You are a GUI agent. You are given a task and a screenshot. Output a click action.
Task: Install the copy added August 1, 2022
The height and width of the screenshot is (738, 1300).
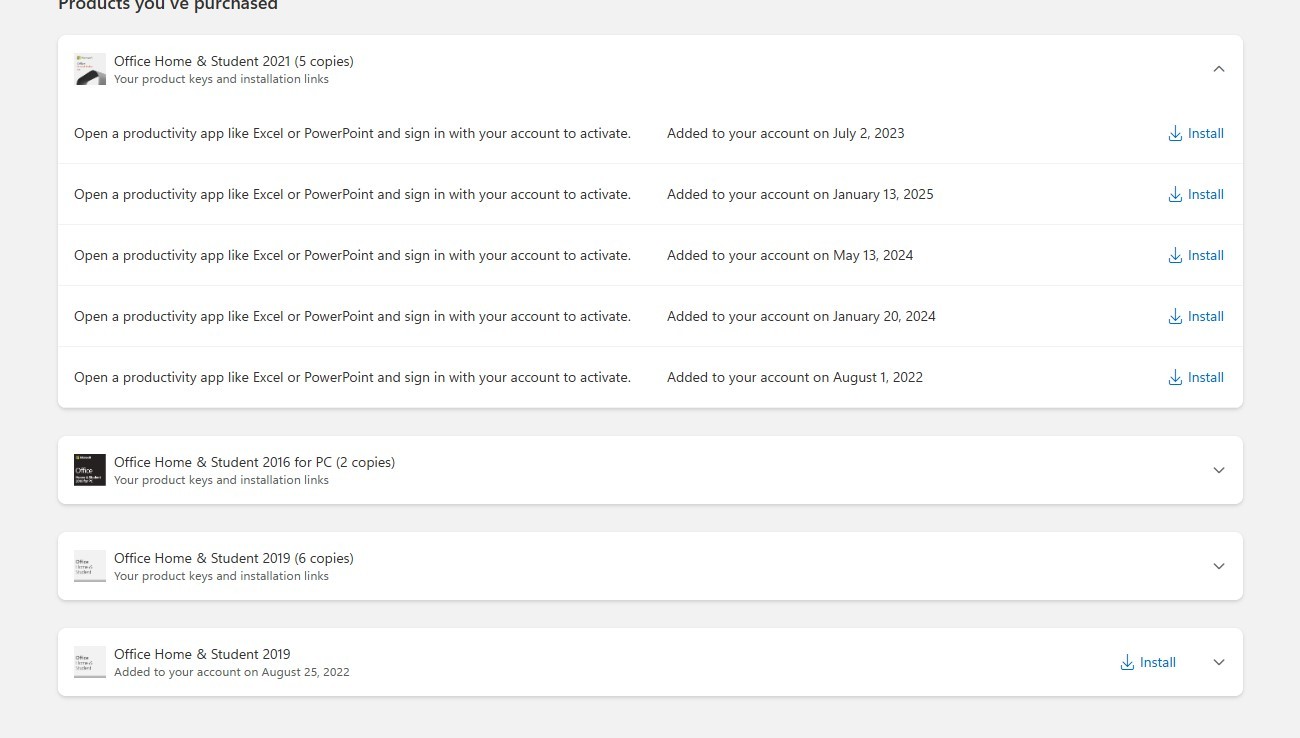(x=1205, y=378)
